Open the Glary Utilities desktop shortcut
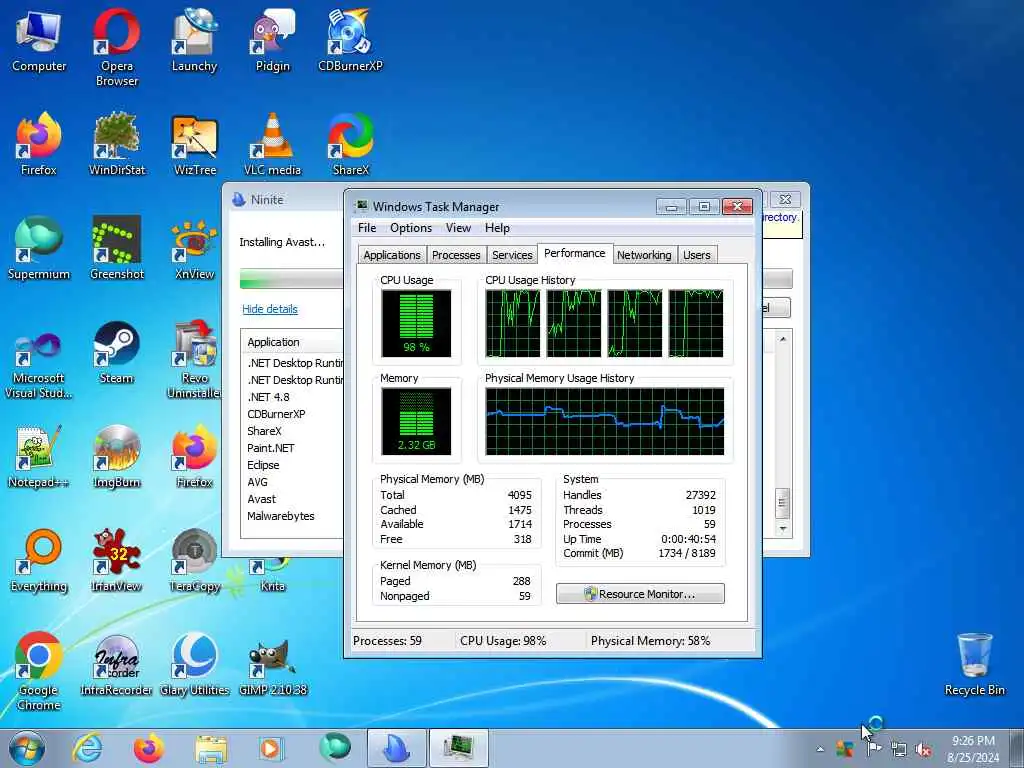Viewport: 1024px width, 768px height. click(194, 665)
